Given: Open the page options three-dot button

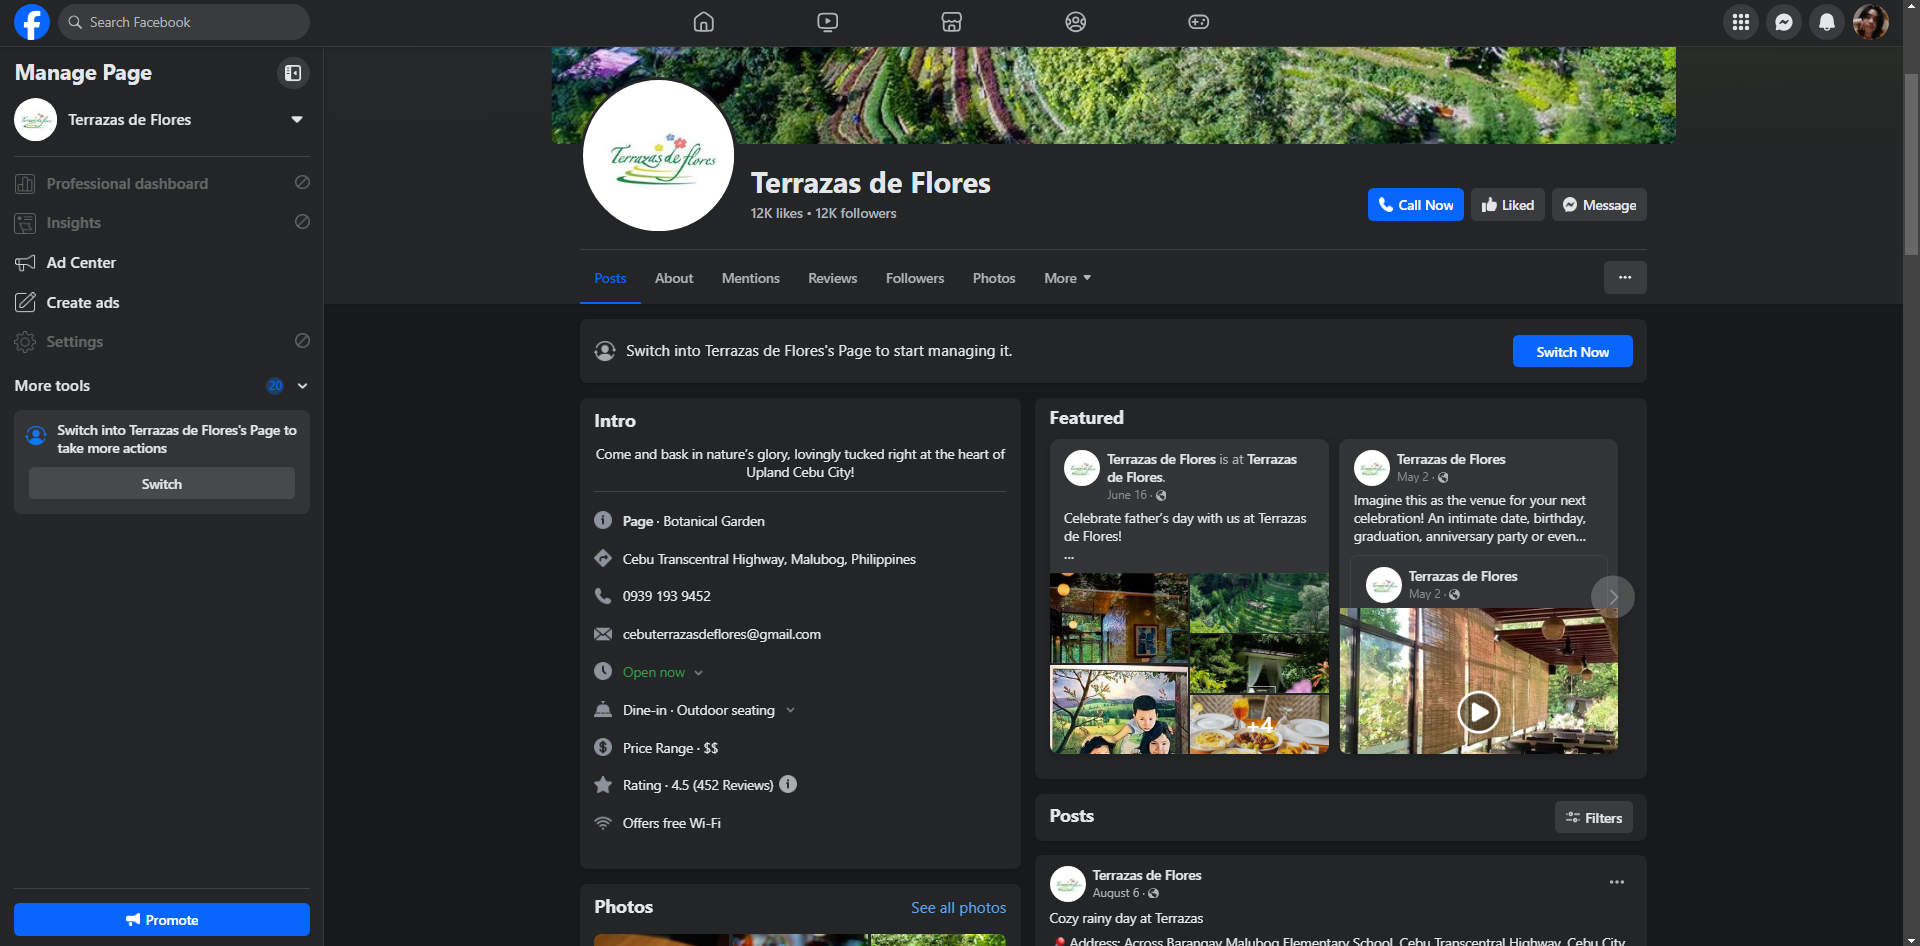Looking at the screenshot, I should 1625,278.
